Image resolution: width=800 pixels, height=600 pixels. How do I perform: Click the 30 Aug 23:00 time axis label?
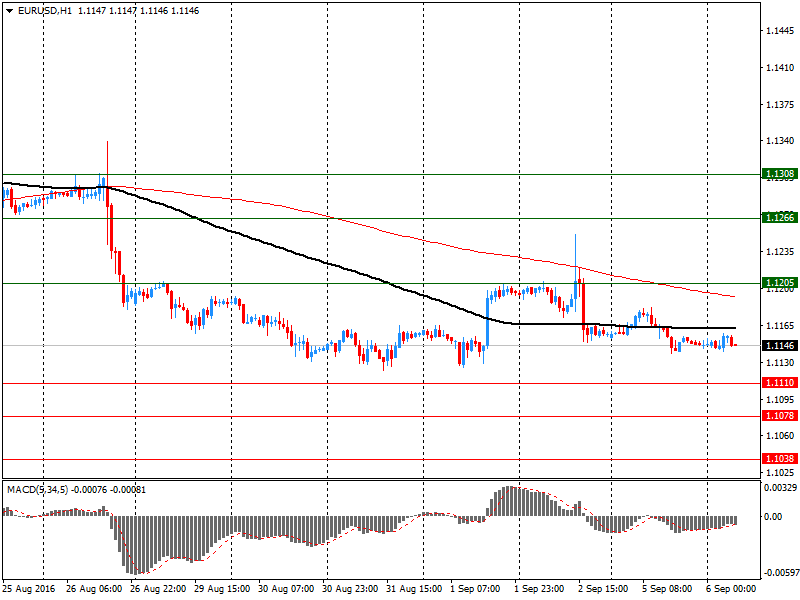click(x=350, y=589)
